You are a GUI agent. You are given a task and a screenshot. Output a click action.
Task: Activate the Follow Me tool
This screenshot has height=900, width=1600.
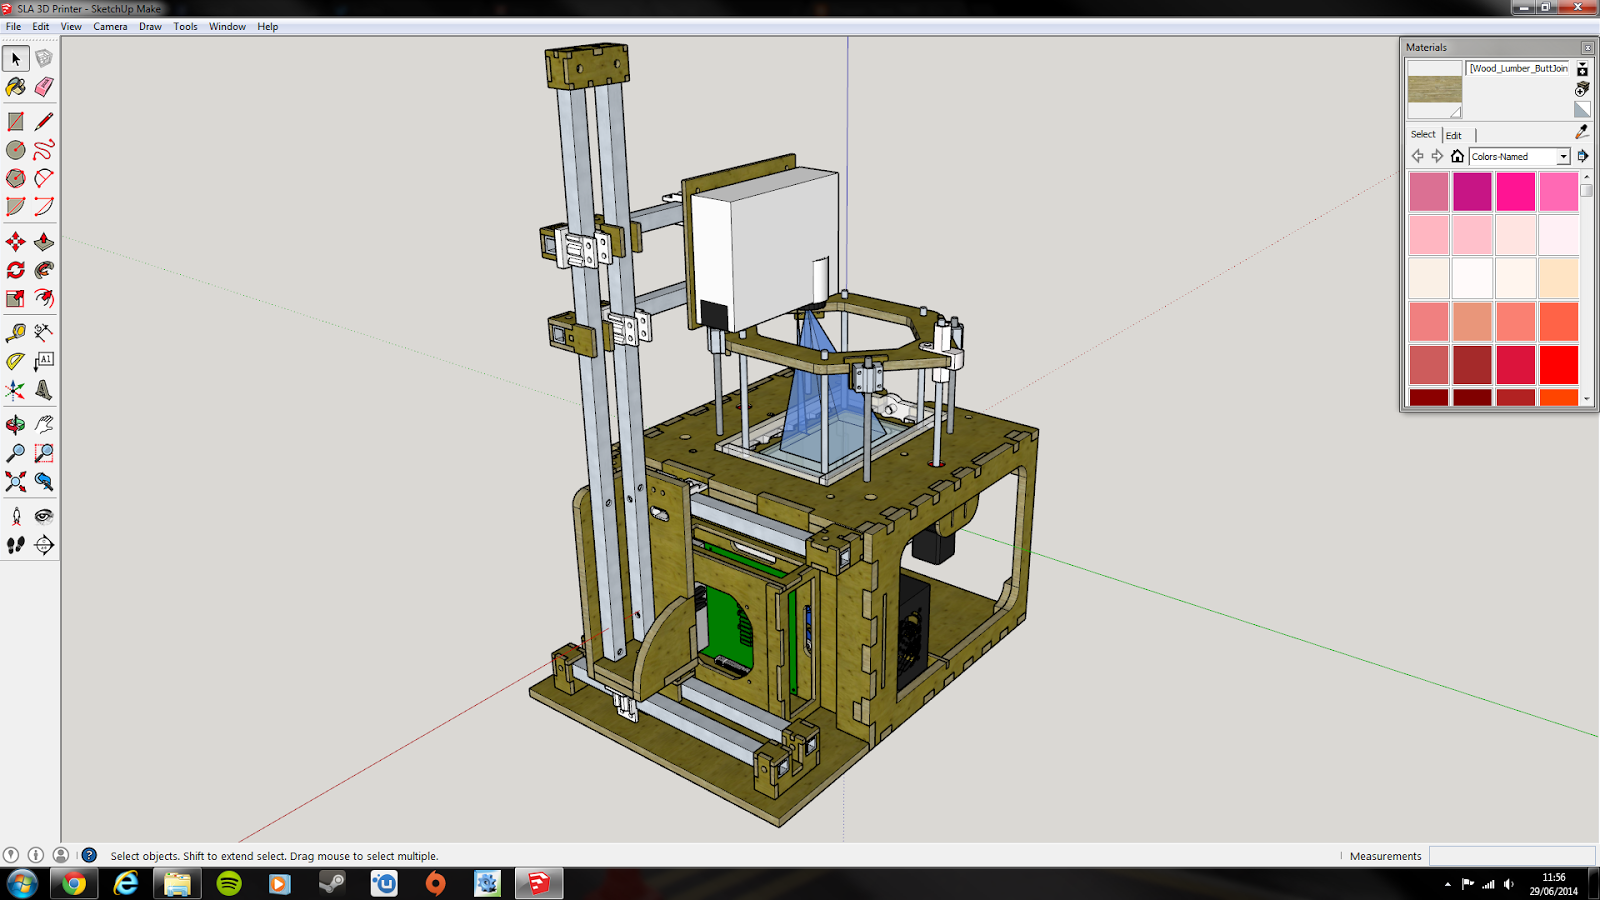click(44, 270)
